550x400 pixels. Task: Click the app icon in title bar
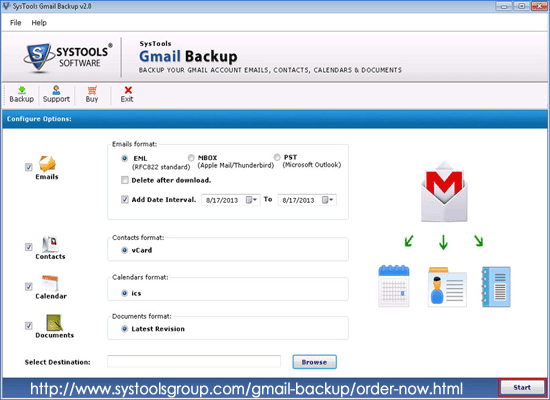[6, 6]
